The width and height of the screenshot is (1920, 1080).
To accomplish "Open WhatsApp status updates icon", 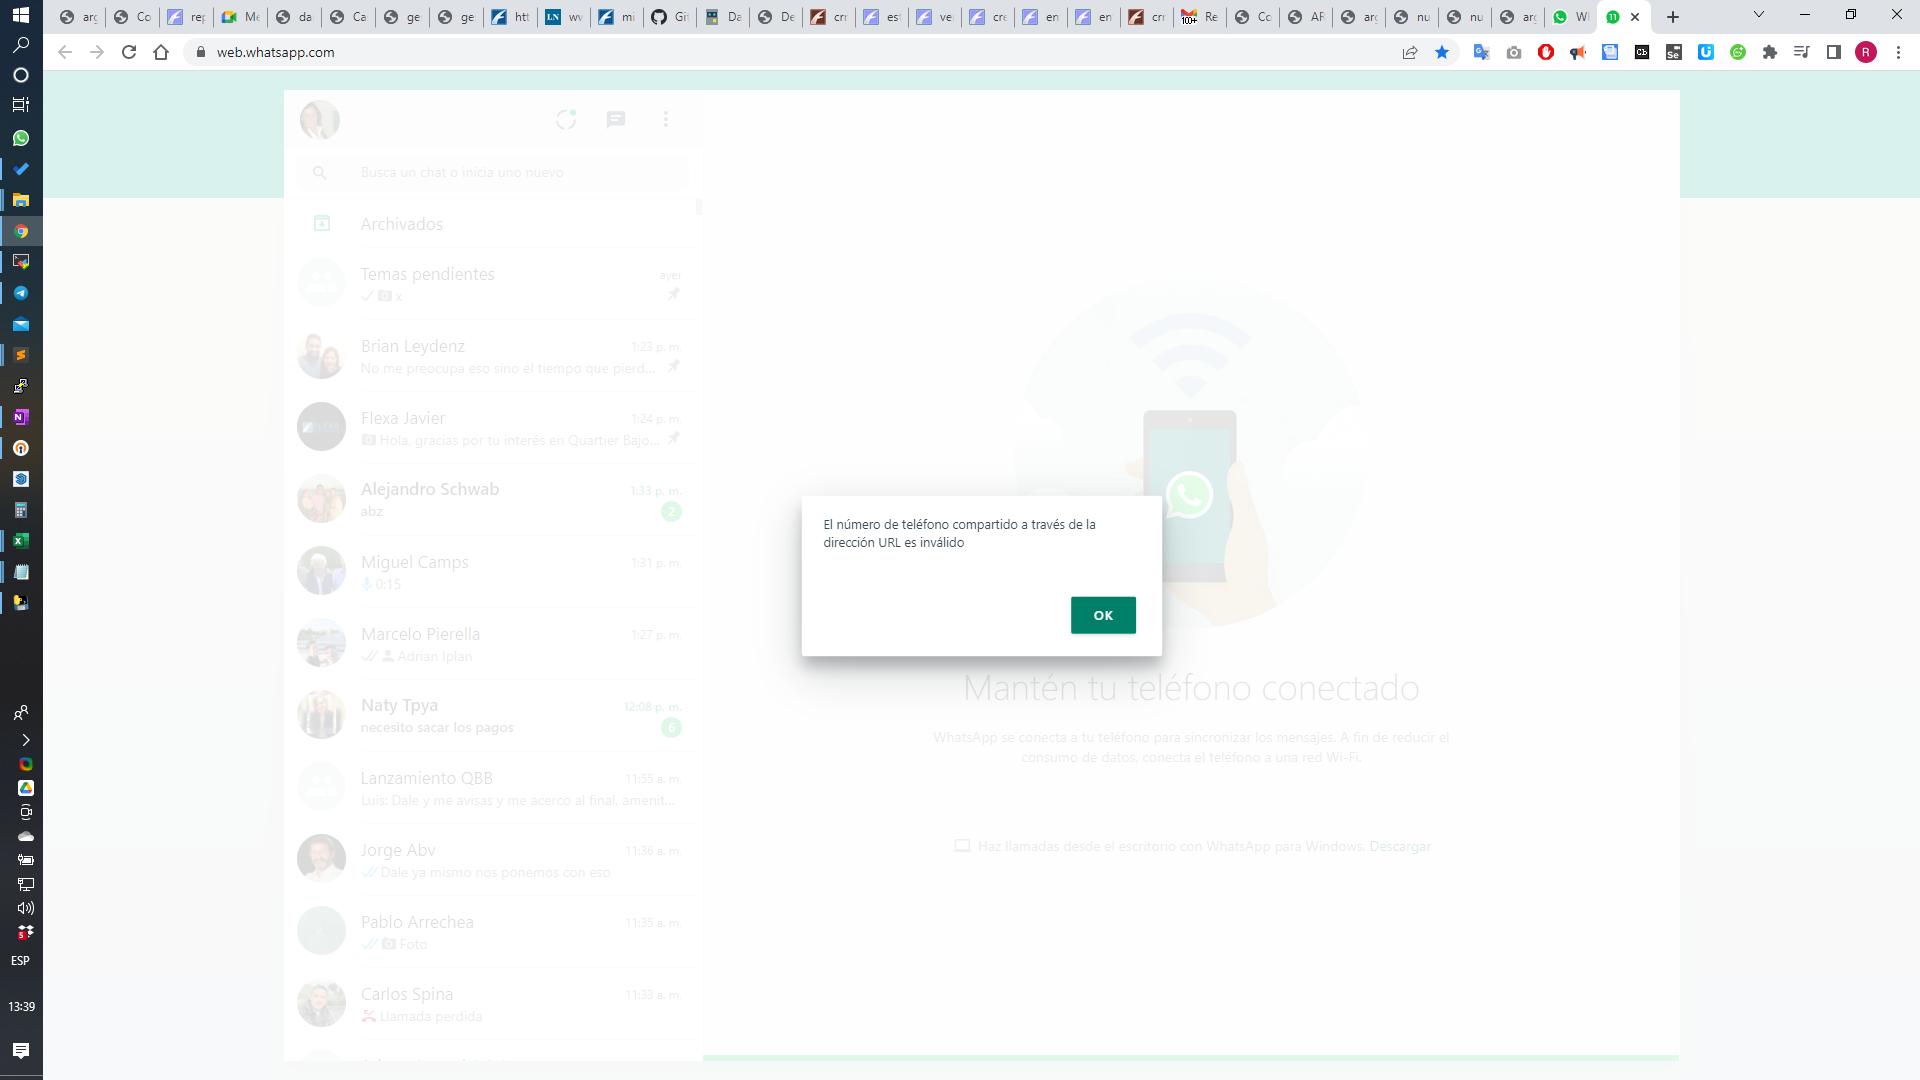I will coord(566,120).
